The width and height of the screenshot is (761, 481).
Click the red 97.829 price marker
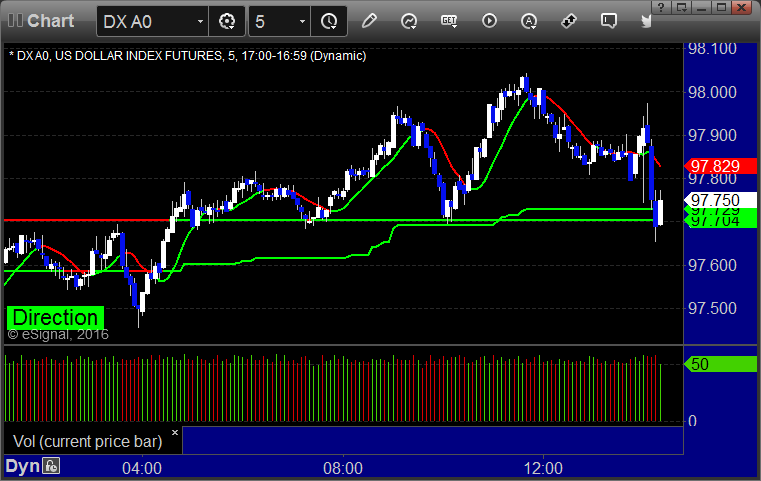[720, 166]
